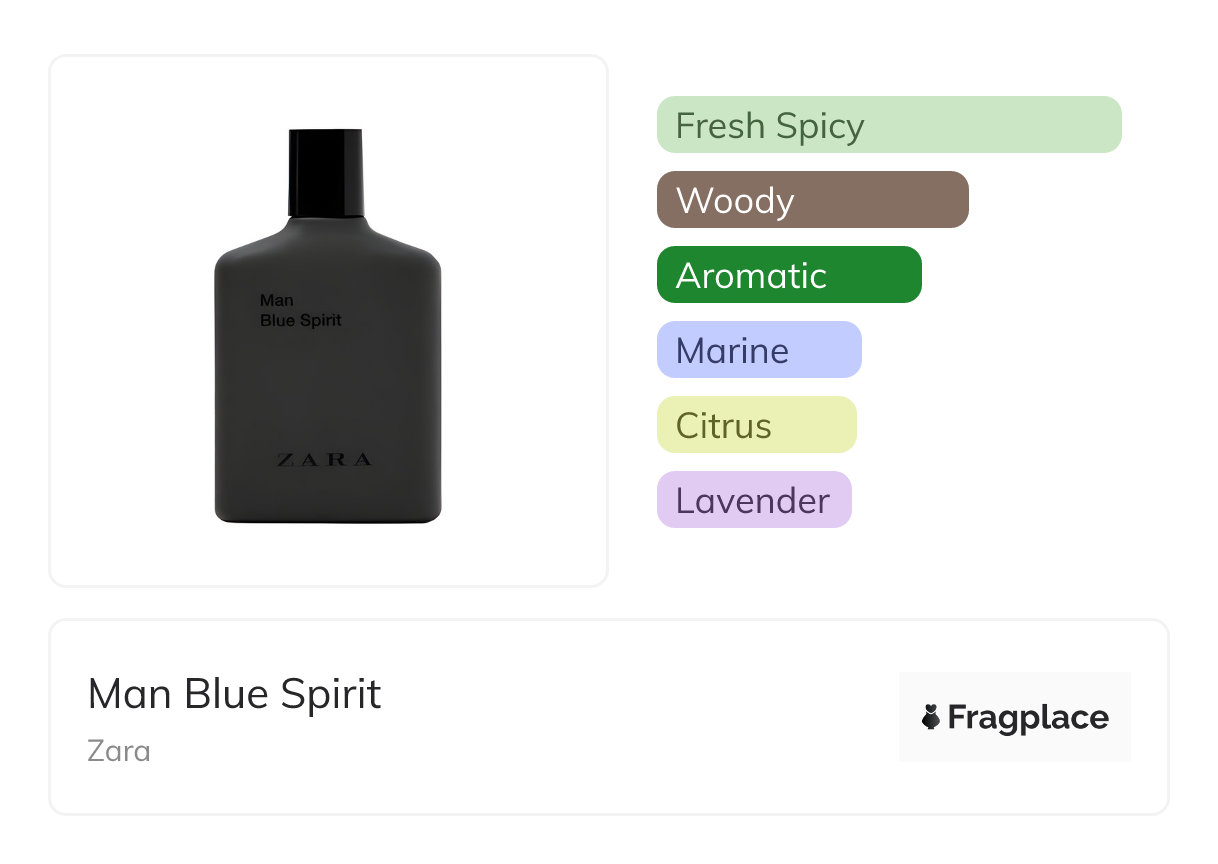Image resolution: width=1218 pixels, height=864 pixels.
Task: Click the Man Blue Spirit bottle label
Action: (x=300, y=310)
